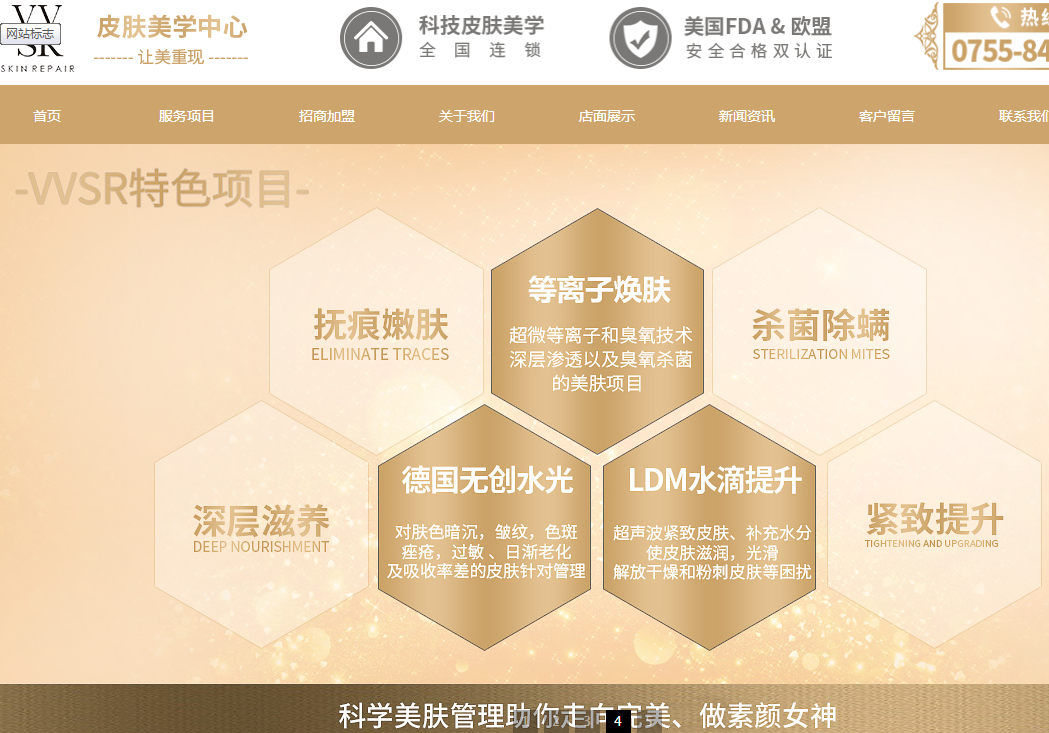The image size is (1049, 733).
Task: Open the 关于我们 navigation link
Action: click(x=467, y=116)
